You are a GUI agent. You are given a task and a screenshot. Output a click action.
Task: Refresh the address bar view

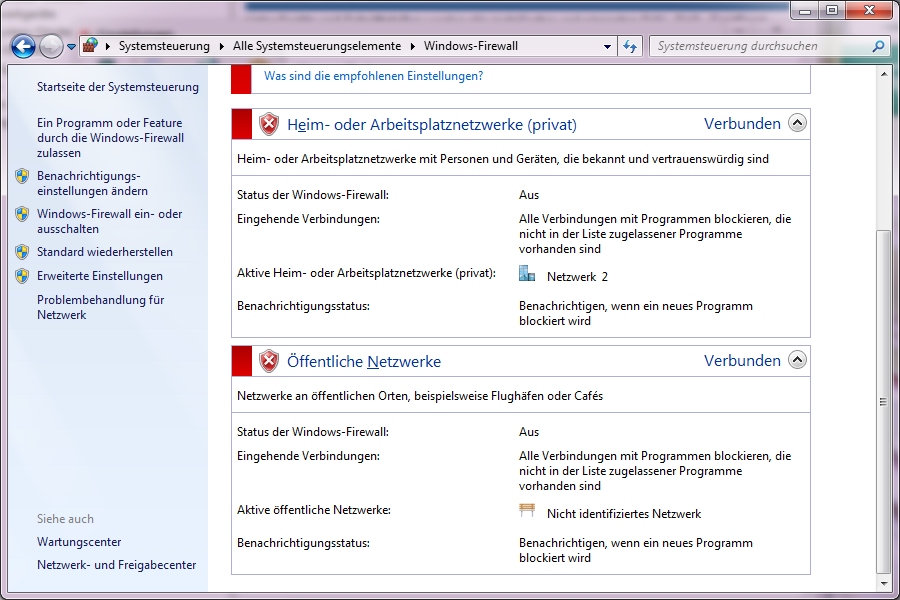(630, 47)
